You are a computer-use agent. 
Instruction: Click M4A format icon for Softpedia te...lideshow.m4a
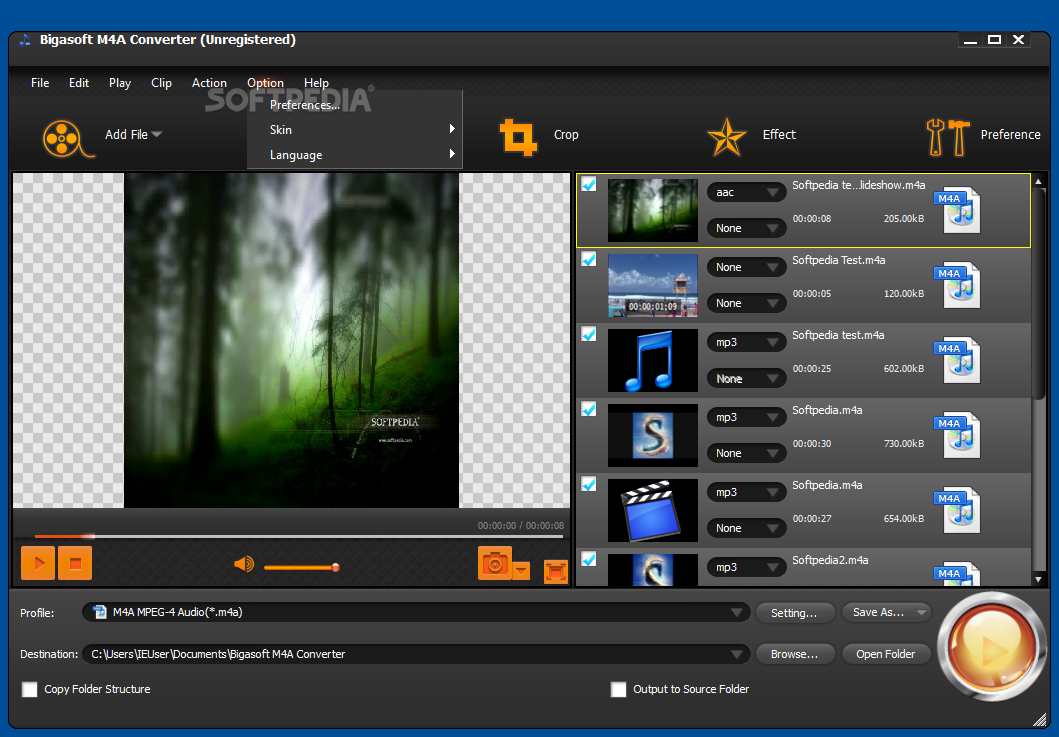coord(958,210)
